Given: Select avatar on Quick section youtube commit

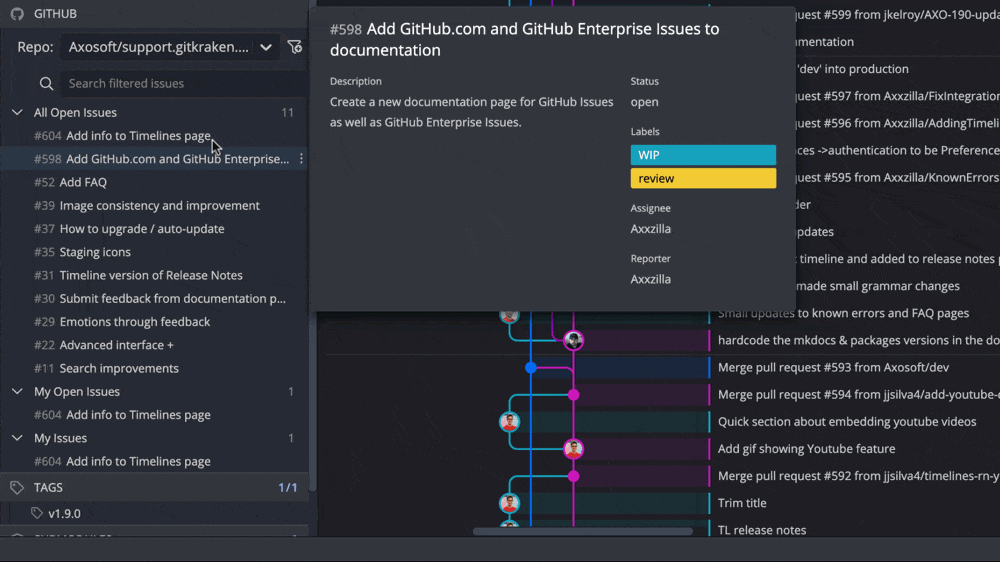Looking at the screenshot, I should point(509,422).
